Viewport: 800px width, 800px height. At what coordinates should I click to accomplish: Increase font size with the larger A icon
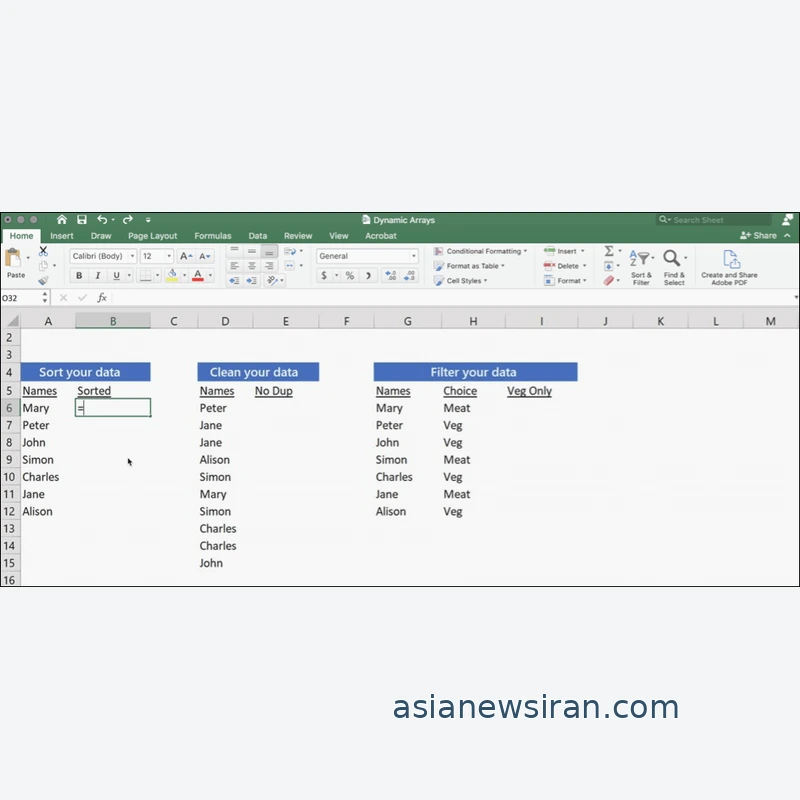point(186,256)
